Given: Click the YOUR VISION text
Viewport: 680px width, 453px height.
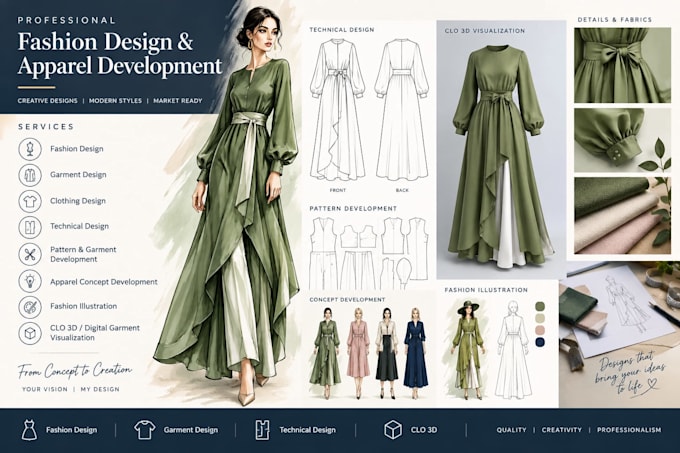Looking at the screenshot, I should 45,389.
